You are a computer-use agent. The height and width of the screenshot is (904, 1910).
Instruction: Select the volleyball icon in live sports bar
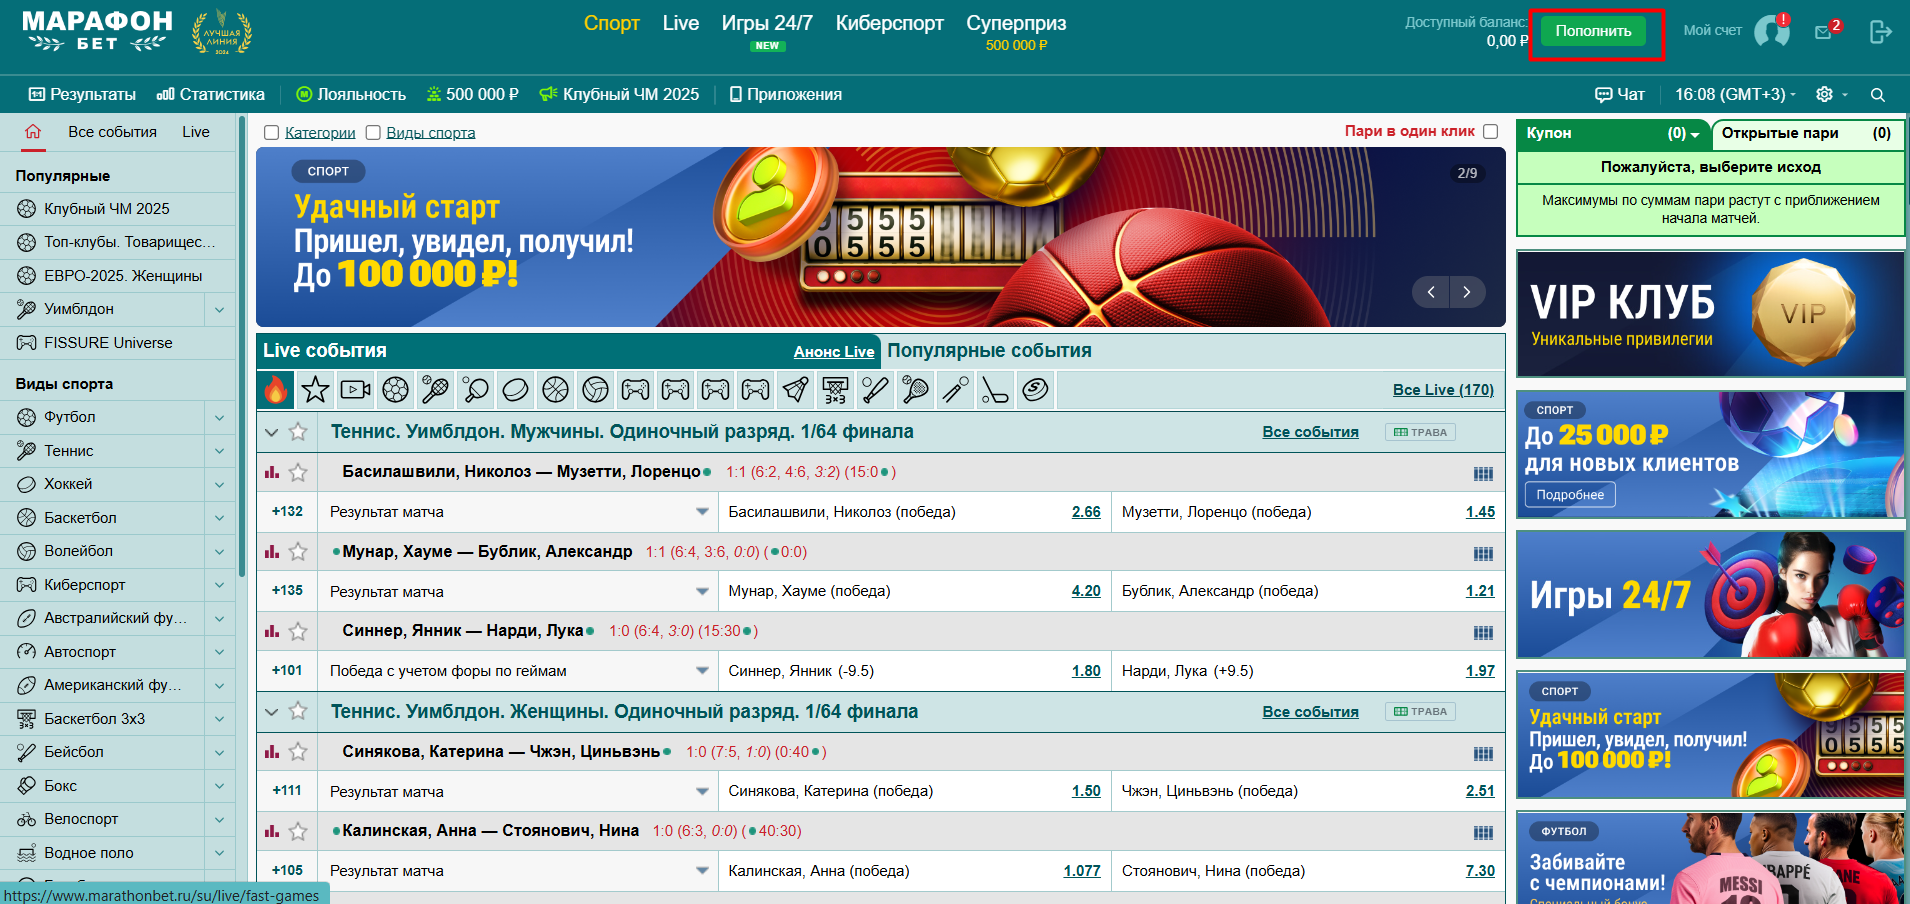(595, 390)
